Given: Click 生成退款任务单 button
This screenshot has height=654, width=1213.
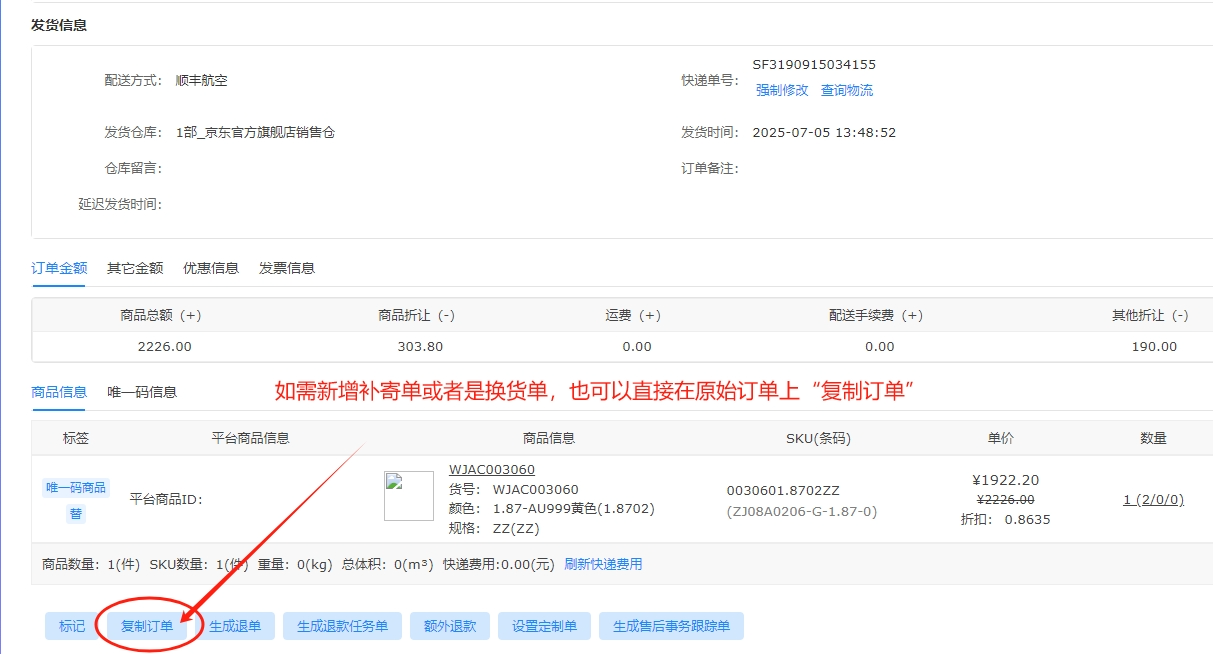Looking at the screenshot, I should coord(342,626).
